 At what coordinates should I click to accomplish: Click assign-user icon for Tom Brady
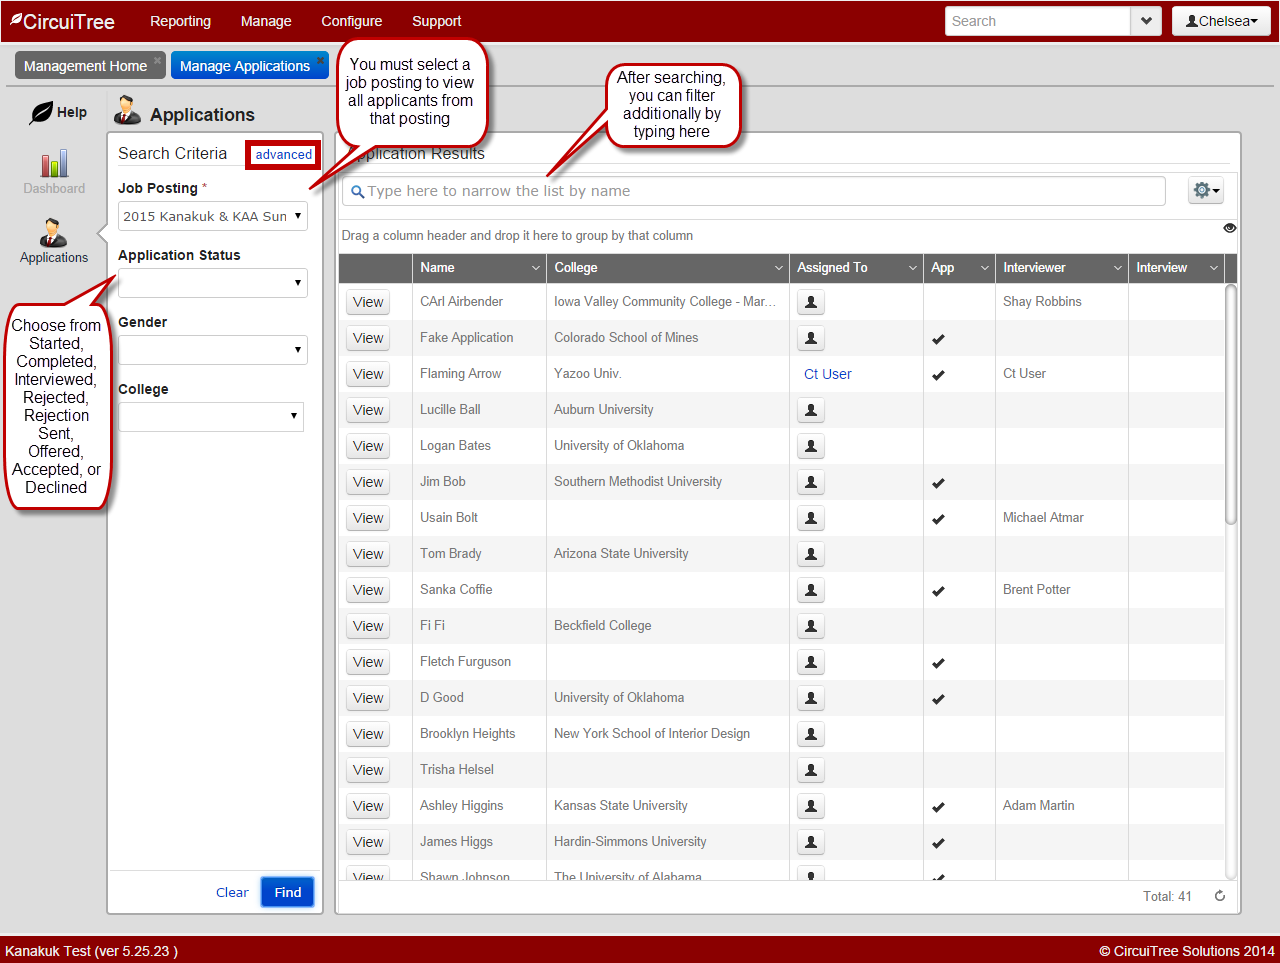point(810,554)
